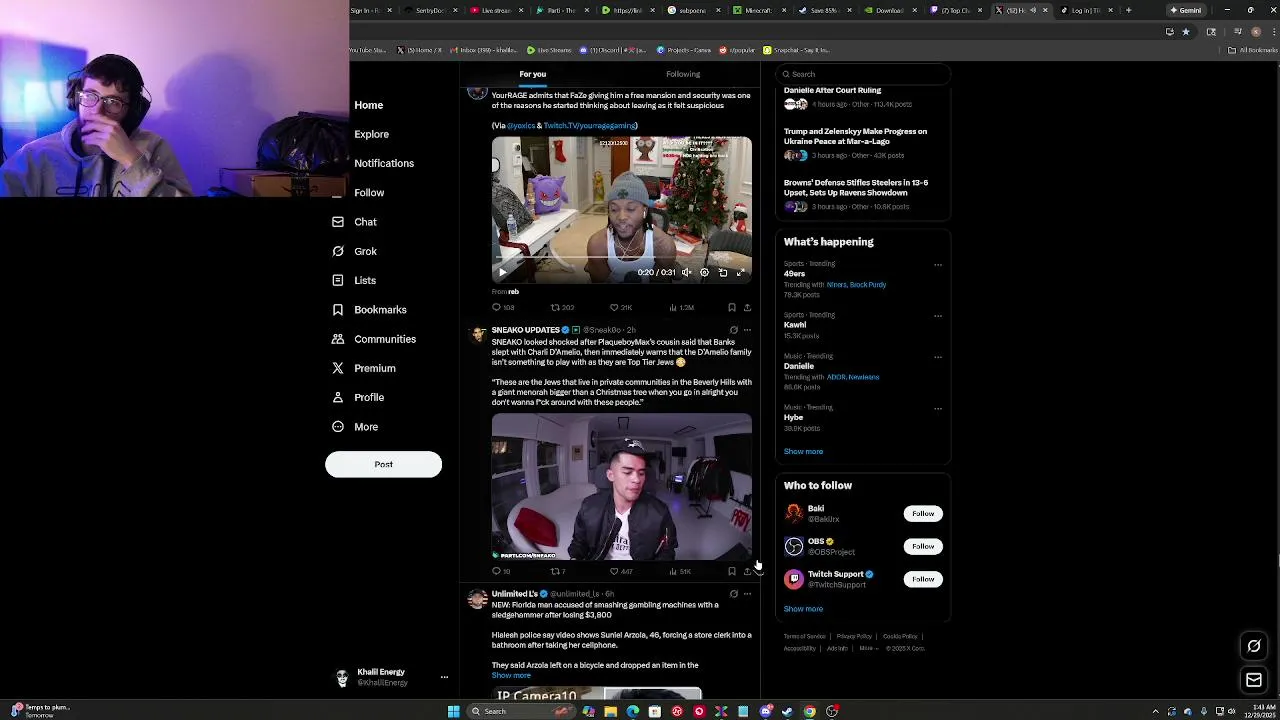The height and width of the screenshot is (720, 1280).
Task: Click the Grok sidebar icon
Action: coord(338,251)
